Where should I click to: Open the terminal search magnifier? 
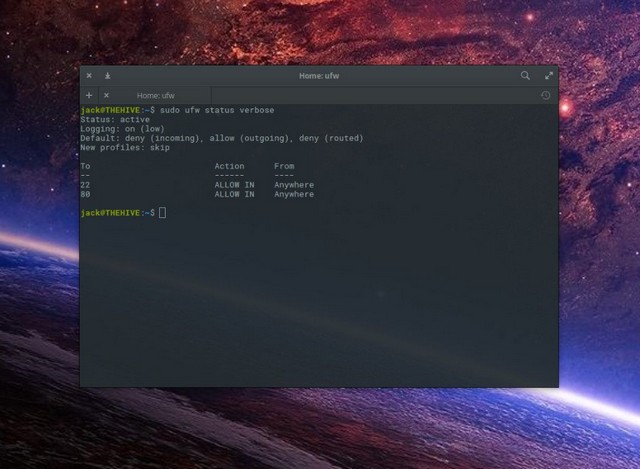525,76
